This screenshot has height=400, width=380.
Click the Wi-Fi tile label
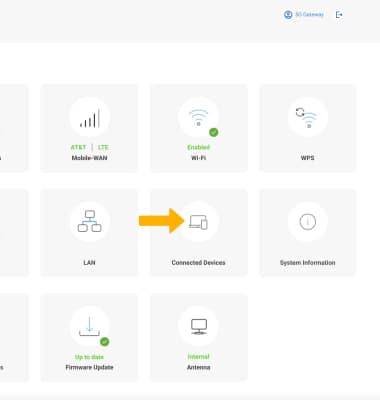(x=198, y=158)
